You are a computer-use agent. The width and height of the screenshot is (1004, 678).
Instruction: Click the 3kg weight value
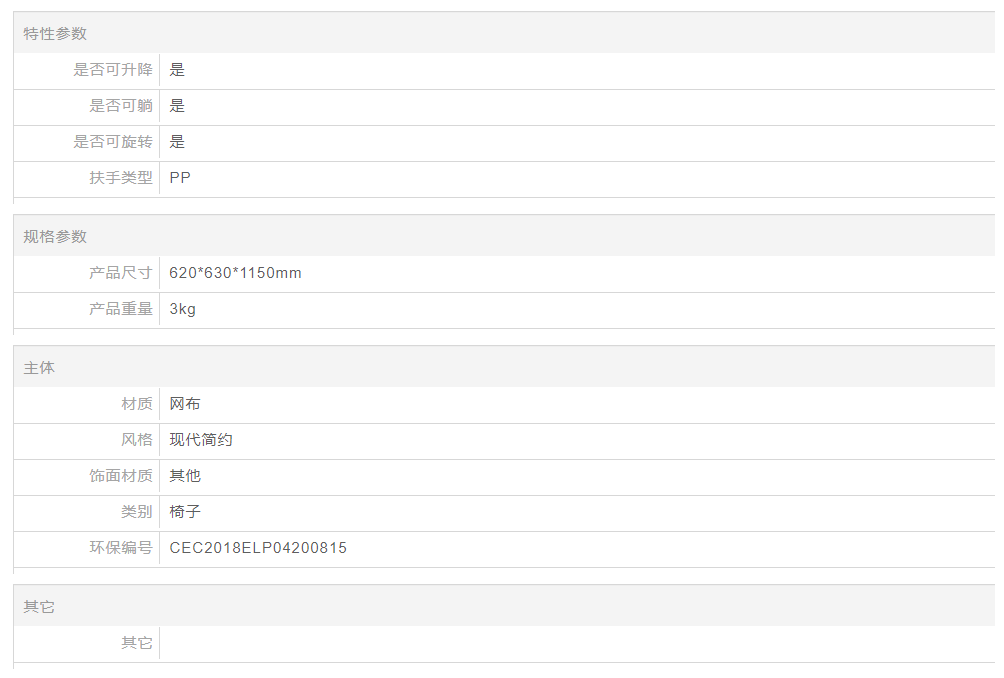[183, 309]
